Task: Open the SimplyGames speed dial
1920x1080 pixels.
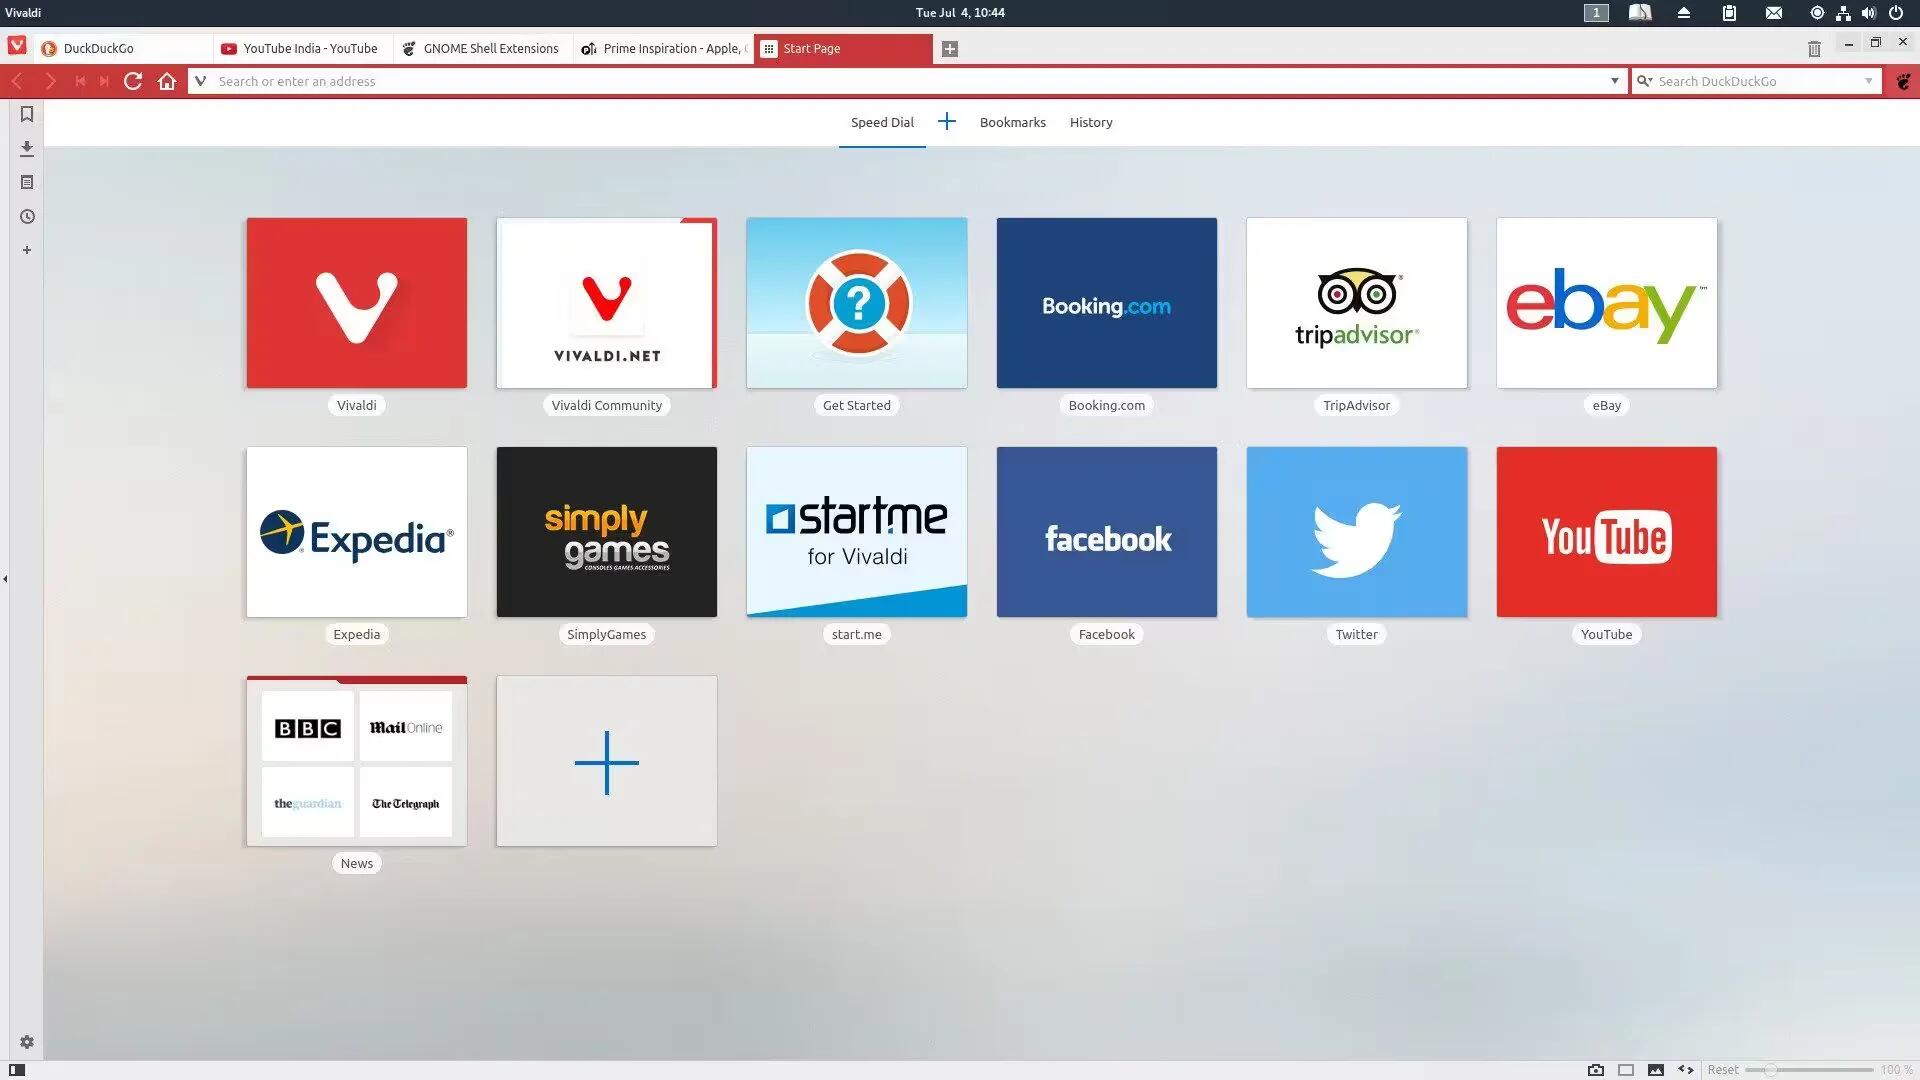Action: coord(607,532)
